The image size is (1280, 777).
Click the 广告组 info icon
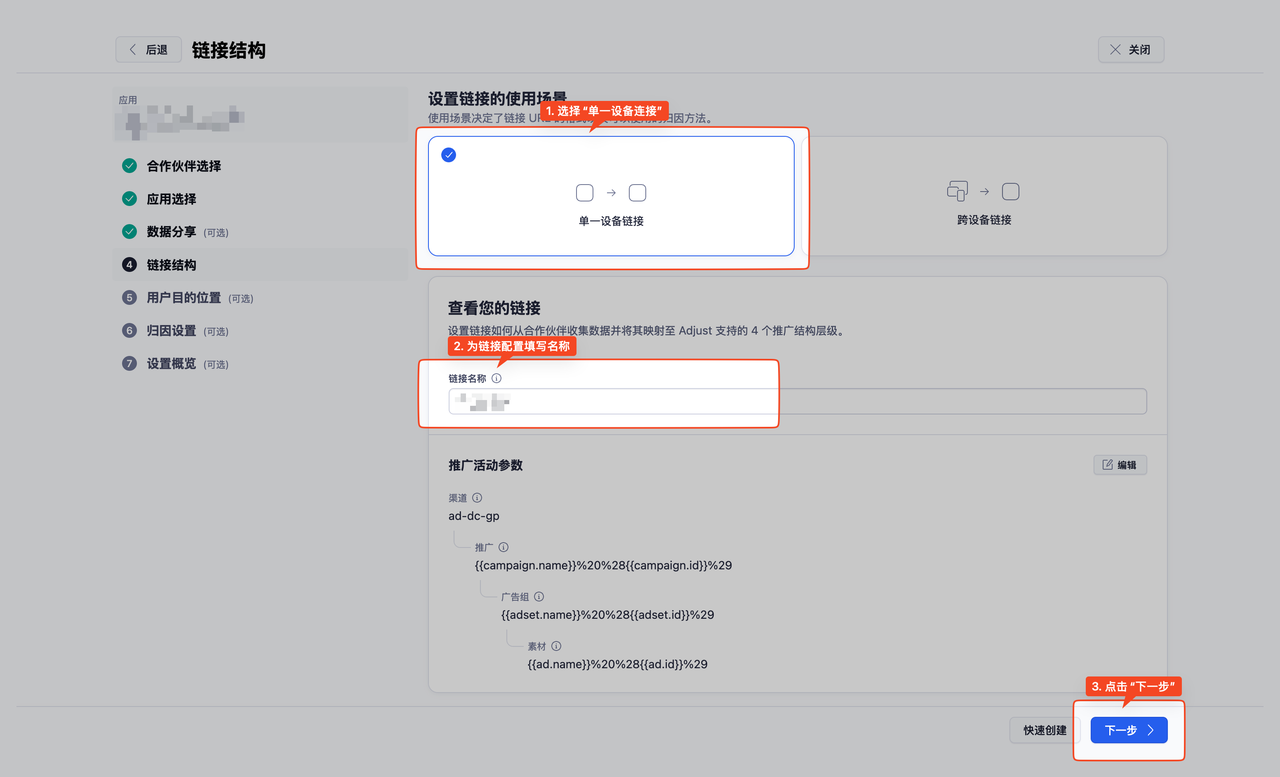[539, 596]
